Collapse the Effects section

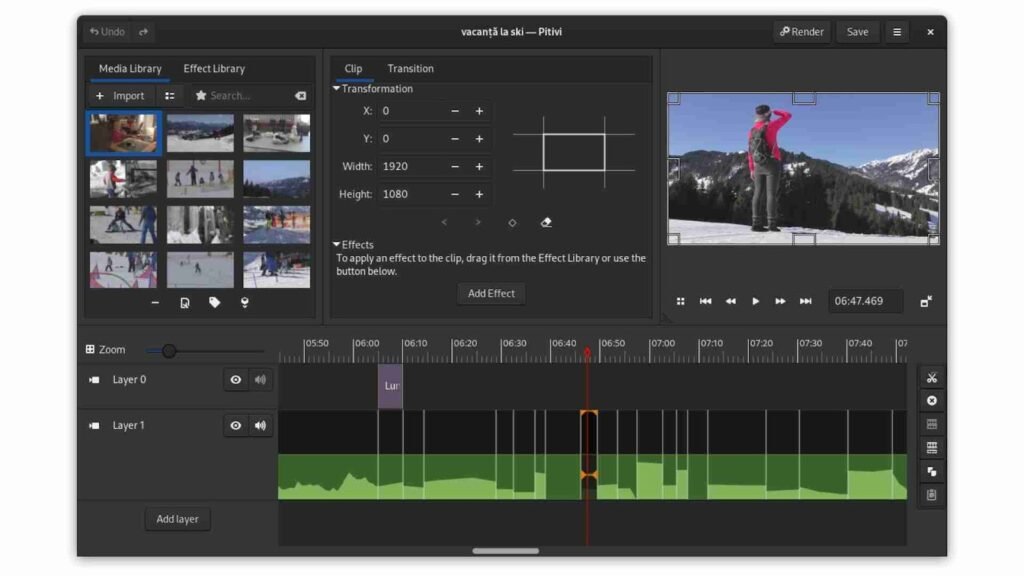point(337,245)
